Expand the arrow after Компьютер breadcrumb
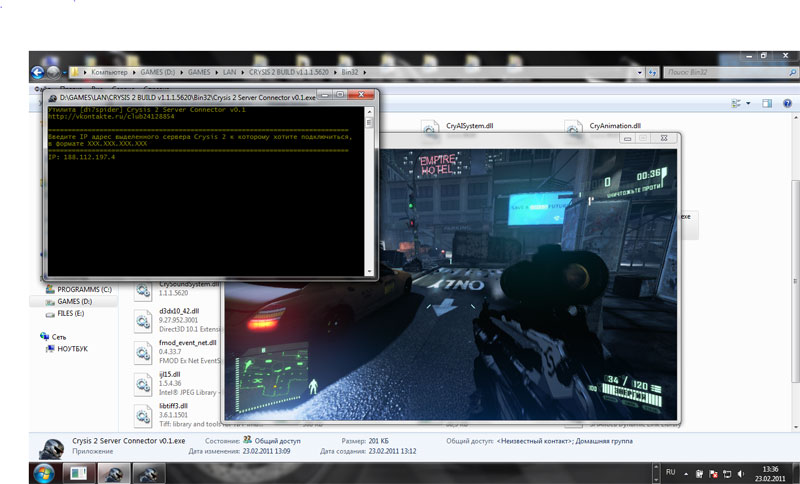The image size is (800, 484). coord(134,72)
